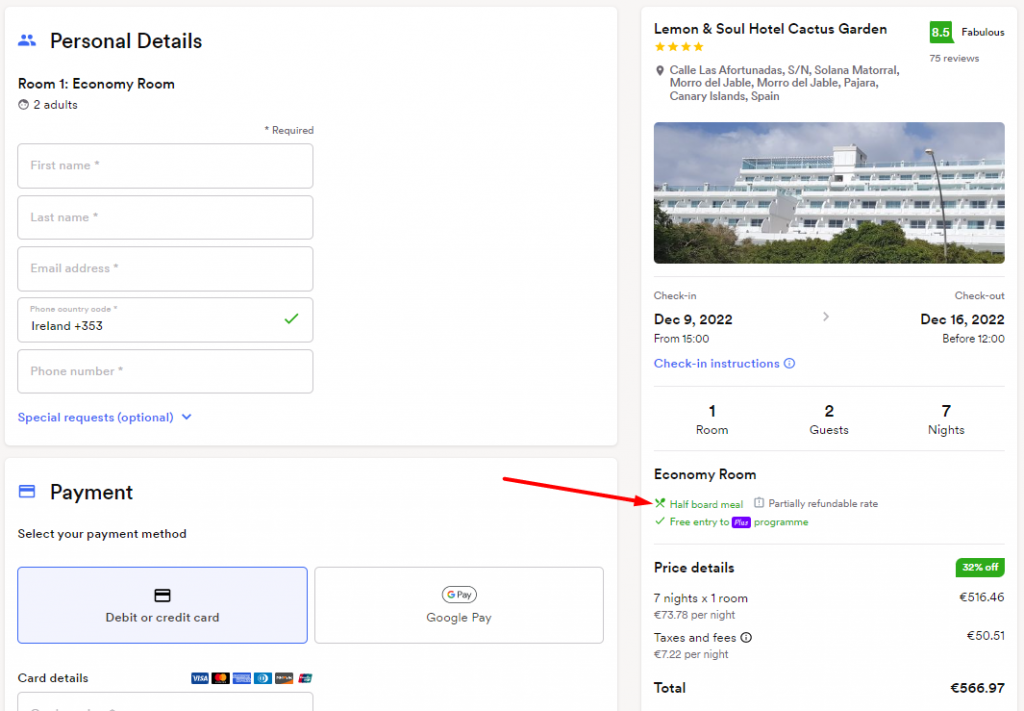Click the Fabulous rating label
This screenshot has height=711, width=1024.
pyautogui.click(x=982, y=32)
